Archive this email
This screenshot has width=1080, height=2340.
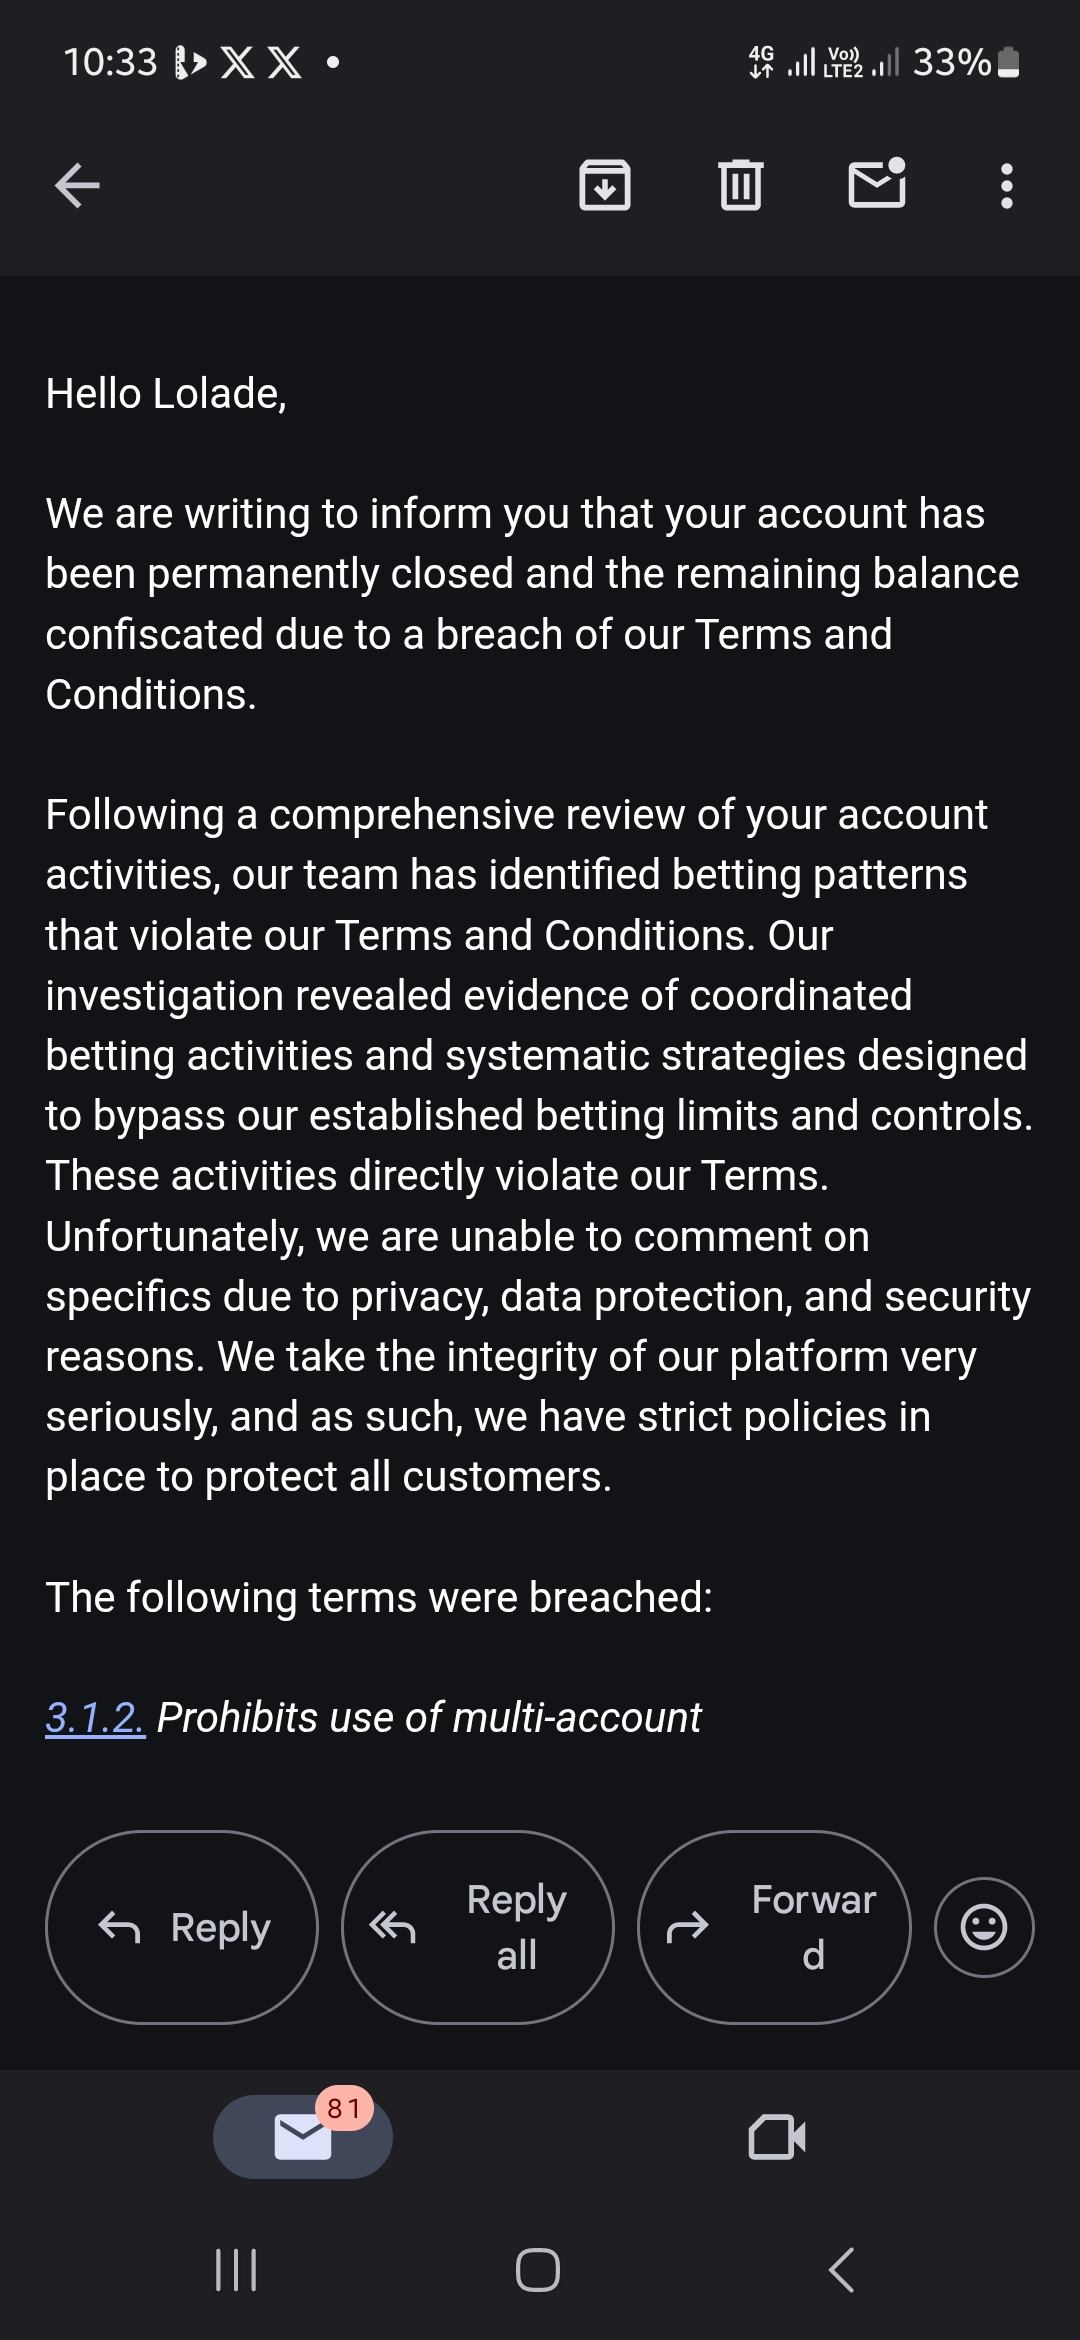605,185
